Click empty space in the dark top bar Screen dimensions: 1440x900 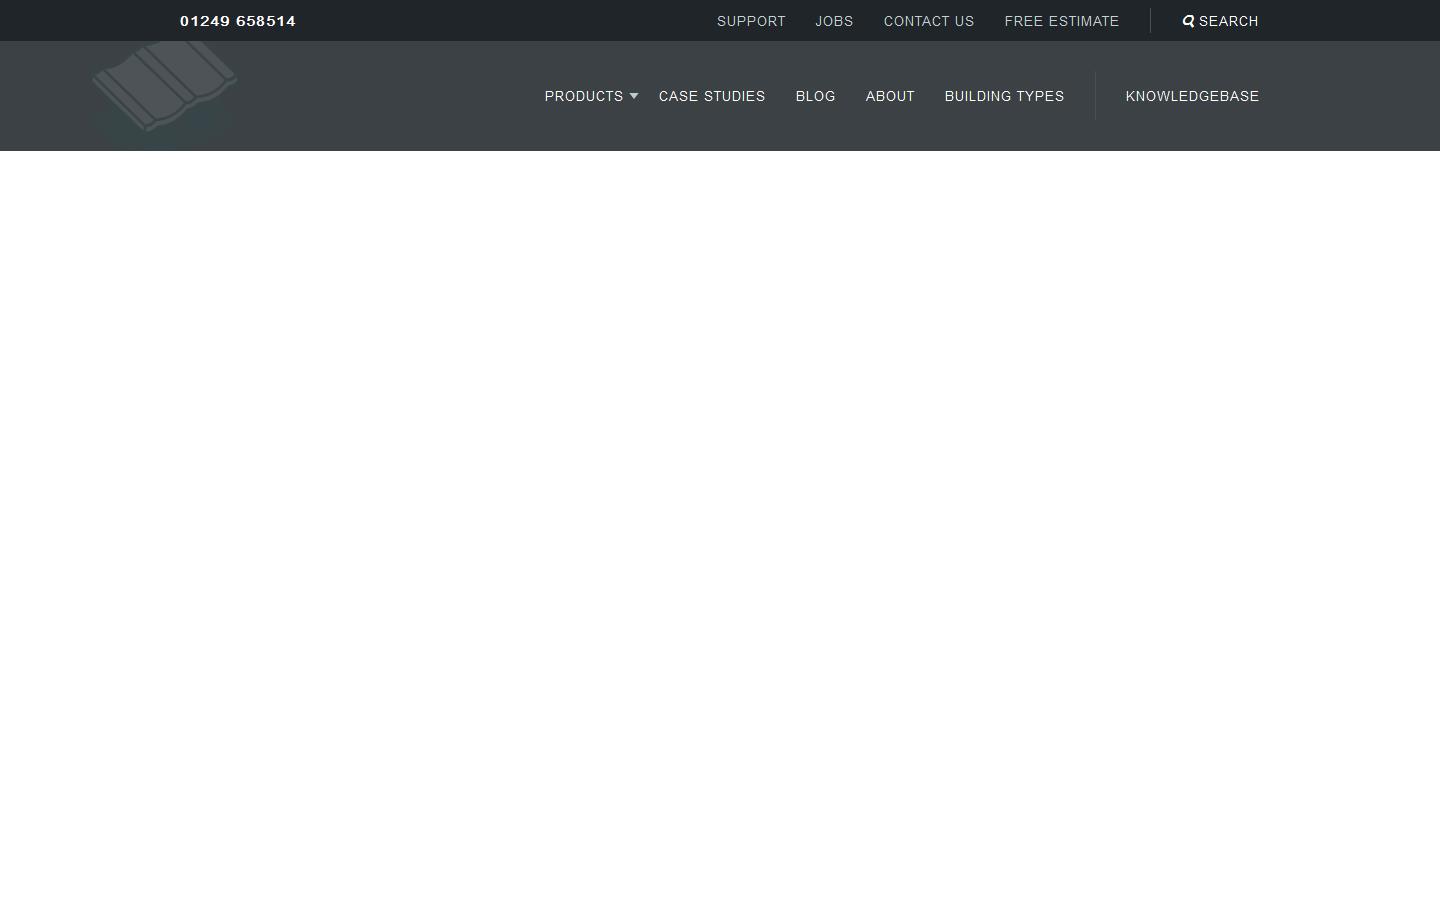point(500,21)
